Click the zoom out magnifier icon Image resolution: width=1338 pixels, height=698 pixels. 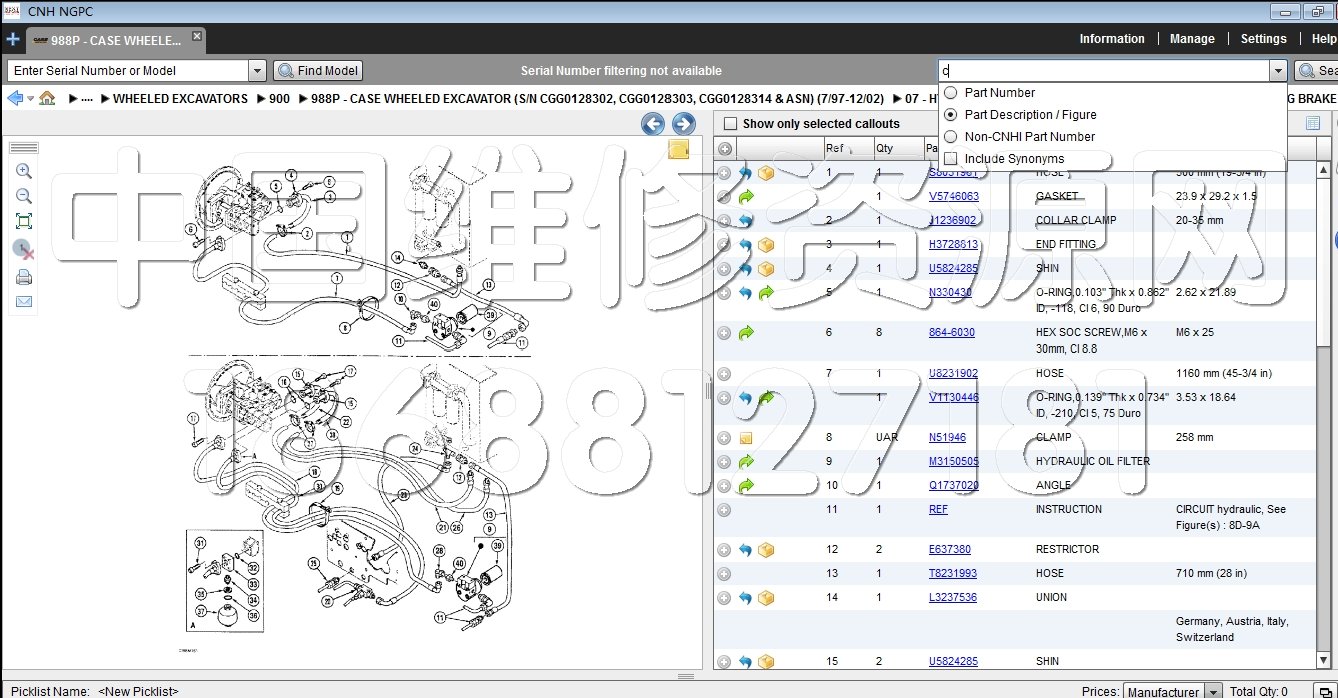tap(24, 196)
